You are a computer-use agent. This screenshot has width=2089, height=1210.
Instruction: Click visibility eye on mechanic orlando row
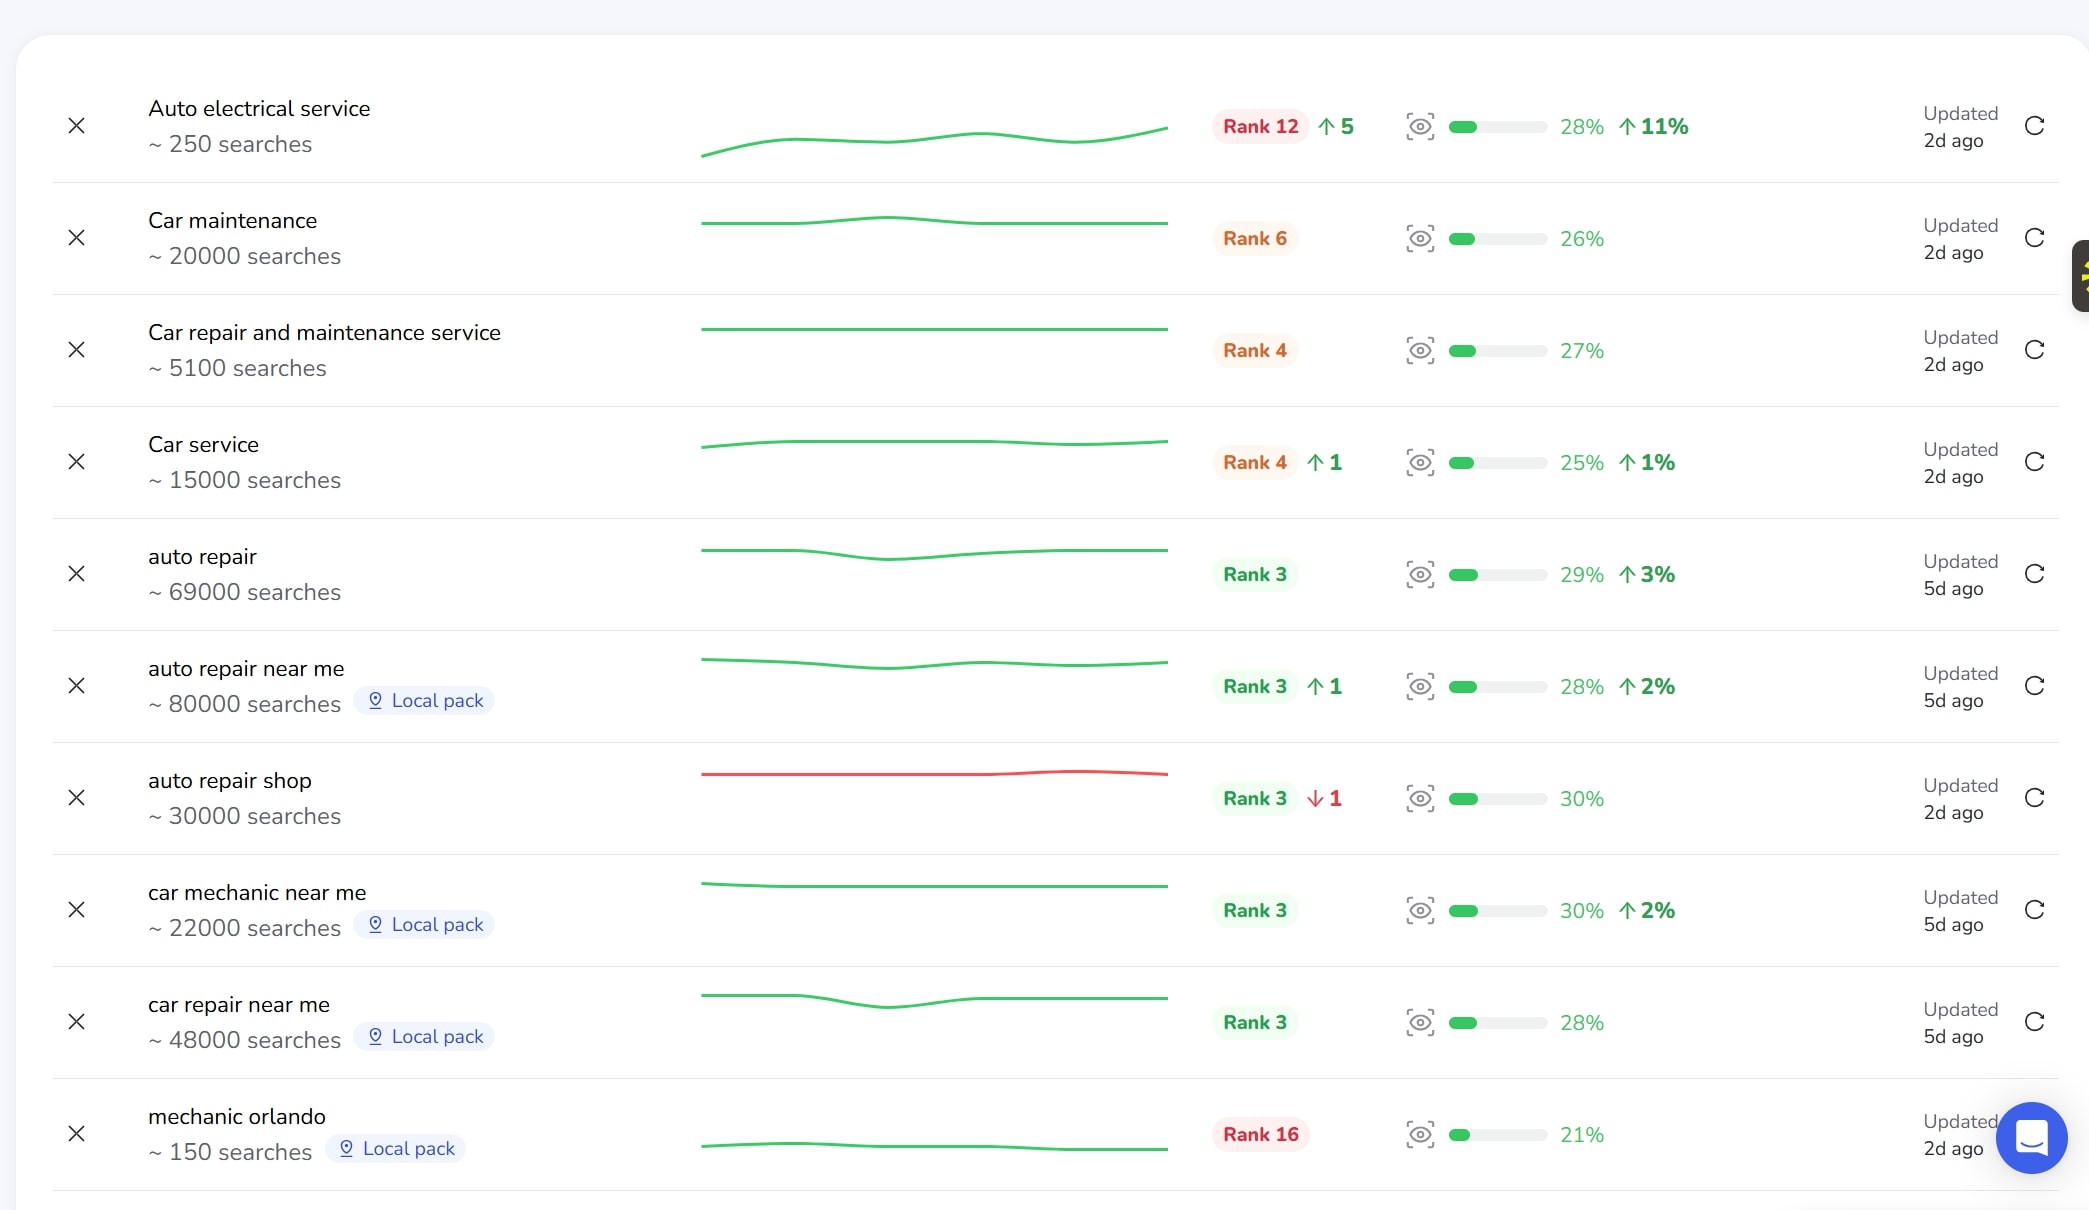point(1420,1134)
